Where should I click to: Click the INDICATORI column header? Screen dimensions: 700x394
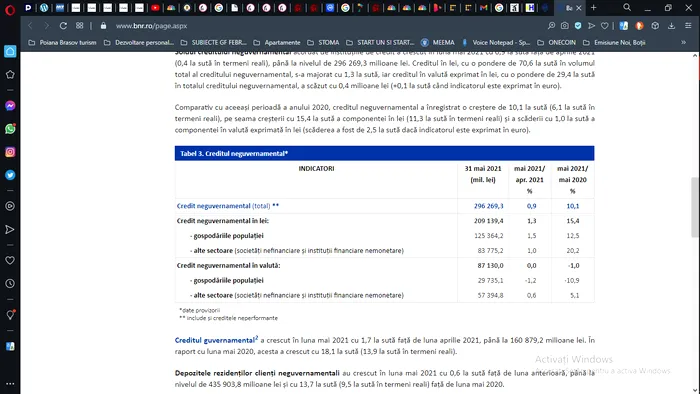click(x=316, y=168)
